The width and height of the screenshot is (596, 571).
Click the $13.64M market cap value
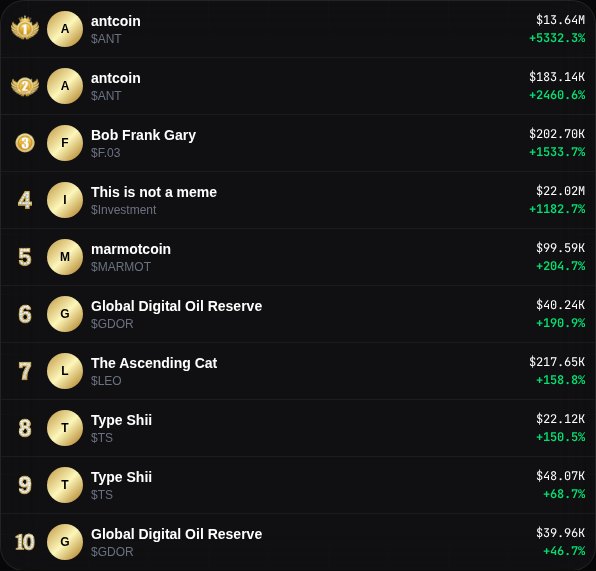(x=561, y=20)
